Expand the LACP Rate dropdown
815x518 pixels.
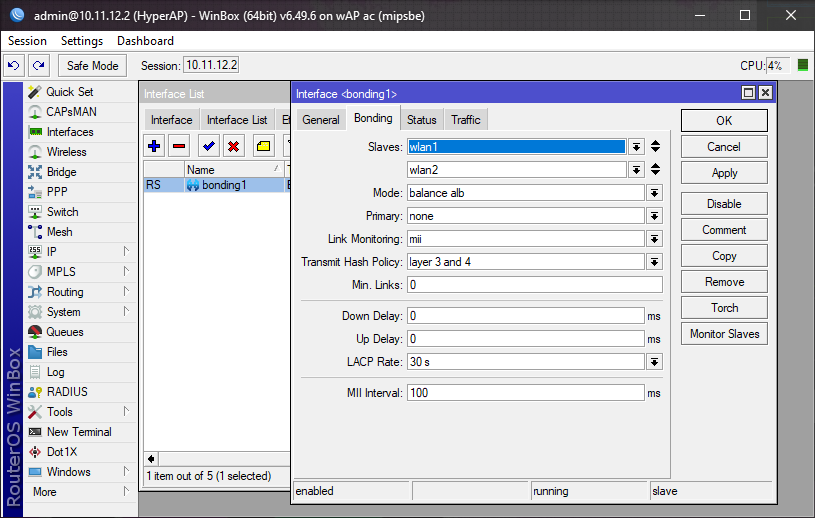coord(654,362)
